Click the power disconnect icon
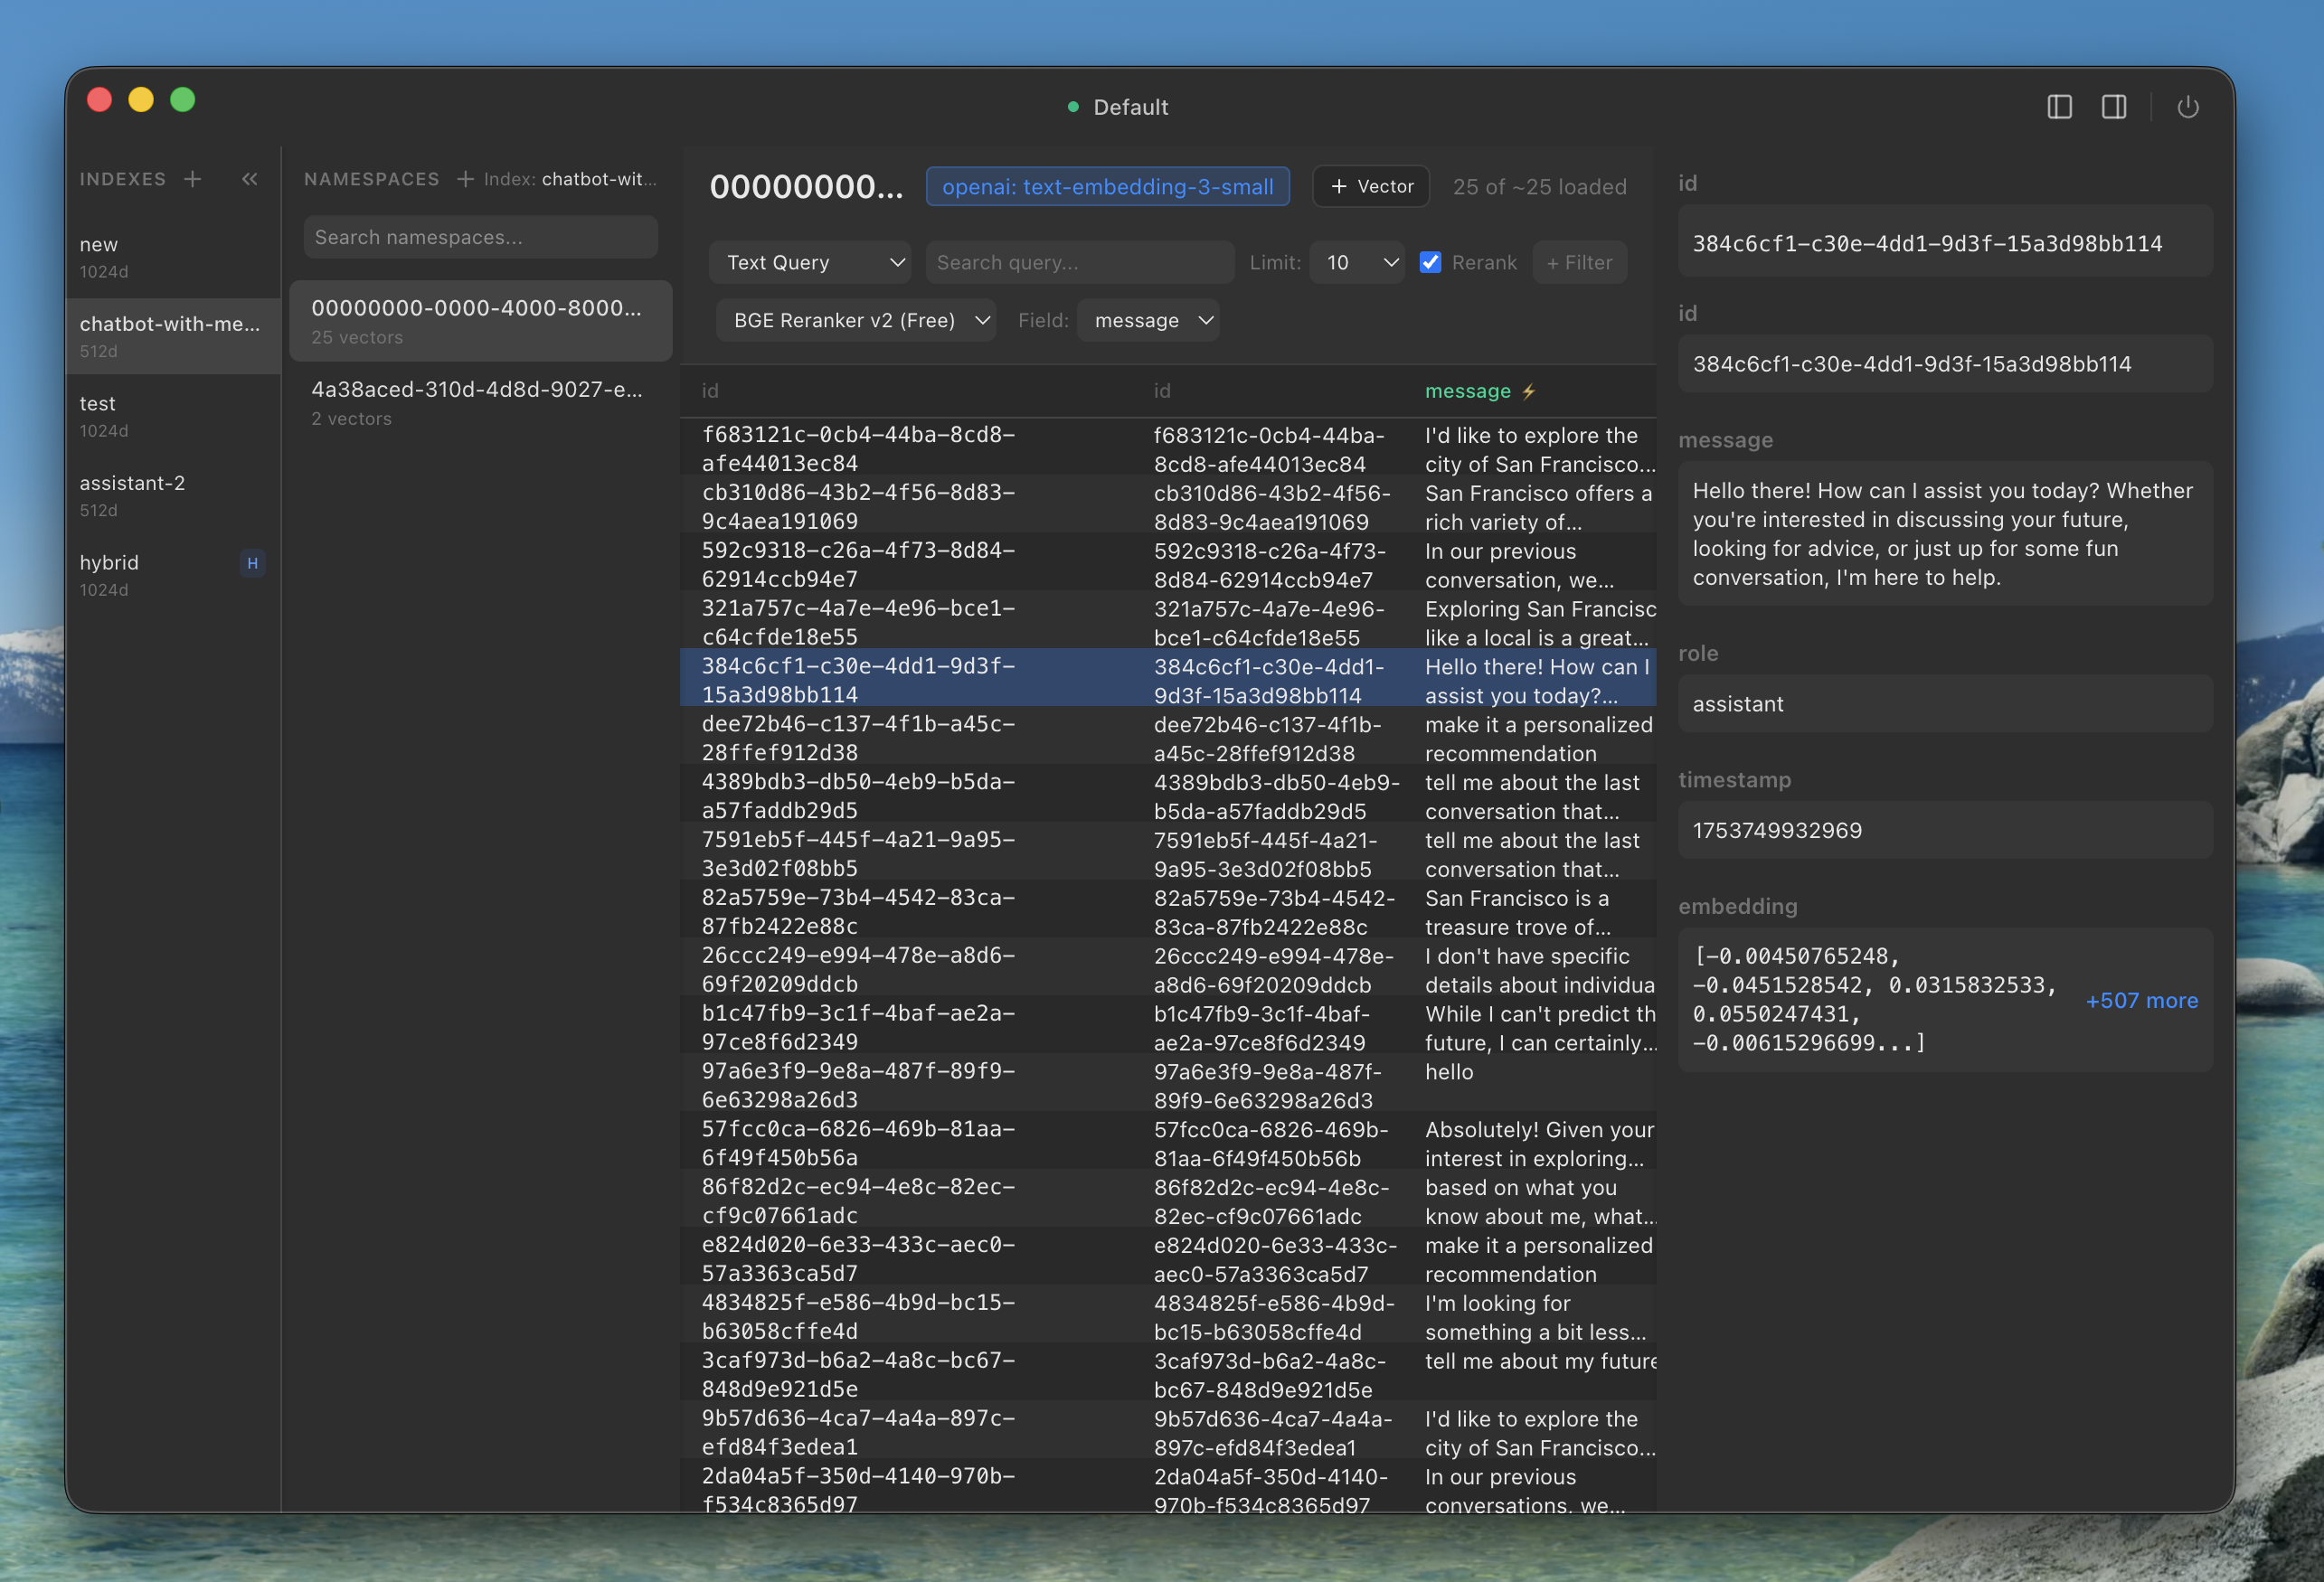Screen dimensions: 2324x1582 tap(2188, 107)
